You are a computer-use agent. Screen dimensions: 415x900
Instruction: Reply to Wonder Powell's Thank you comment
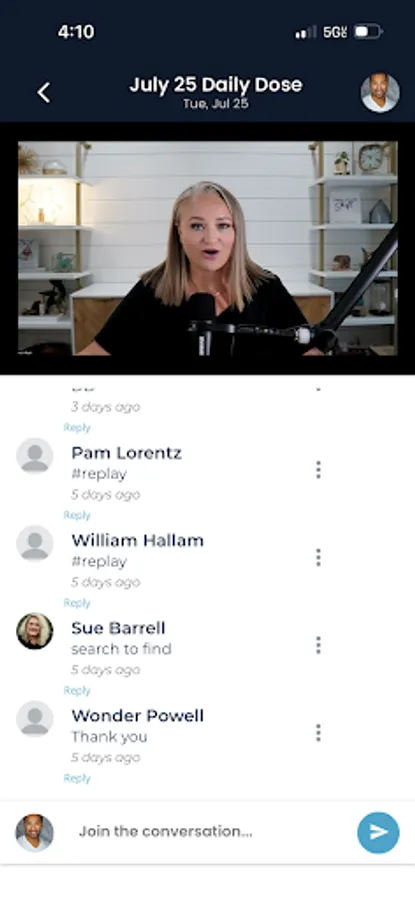coord(77,778)
